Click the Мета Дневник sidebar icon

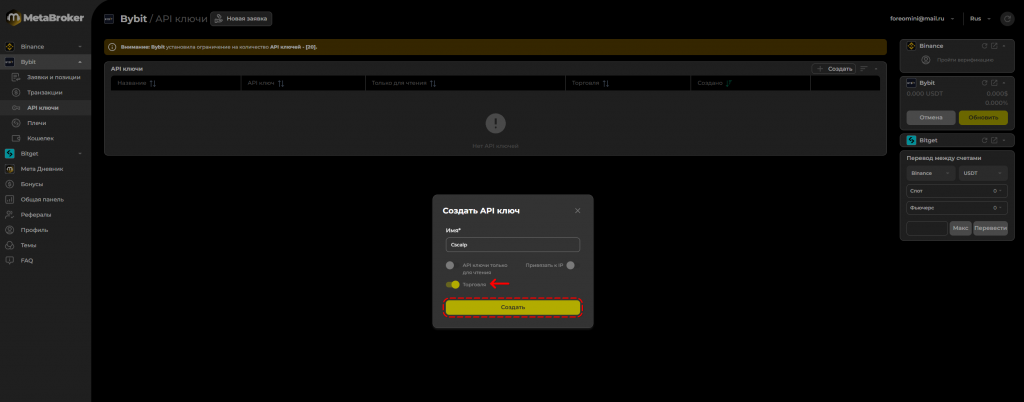pos(10,169)
